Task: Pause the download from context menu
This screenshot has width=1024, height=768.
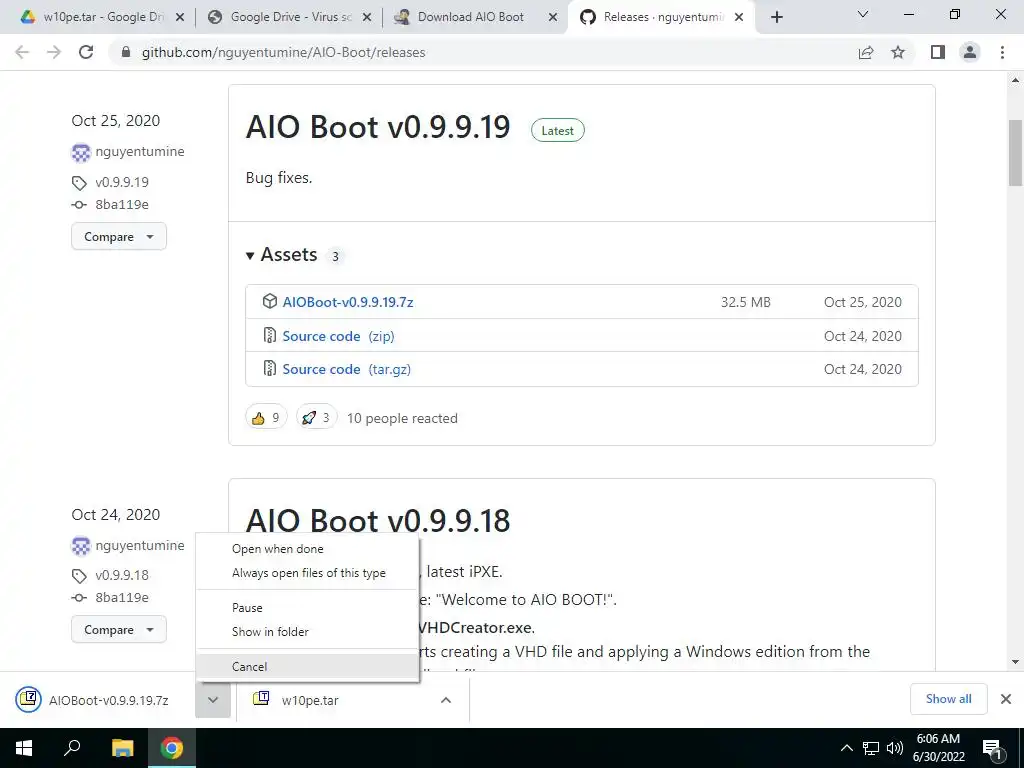Action: pos(308,607)
